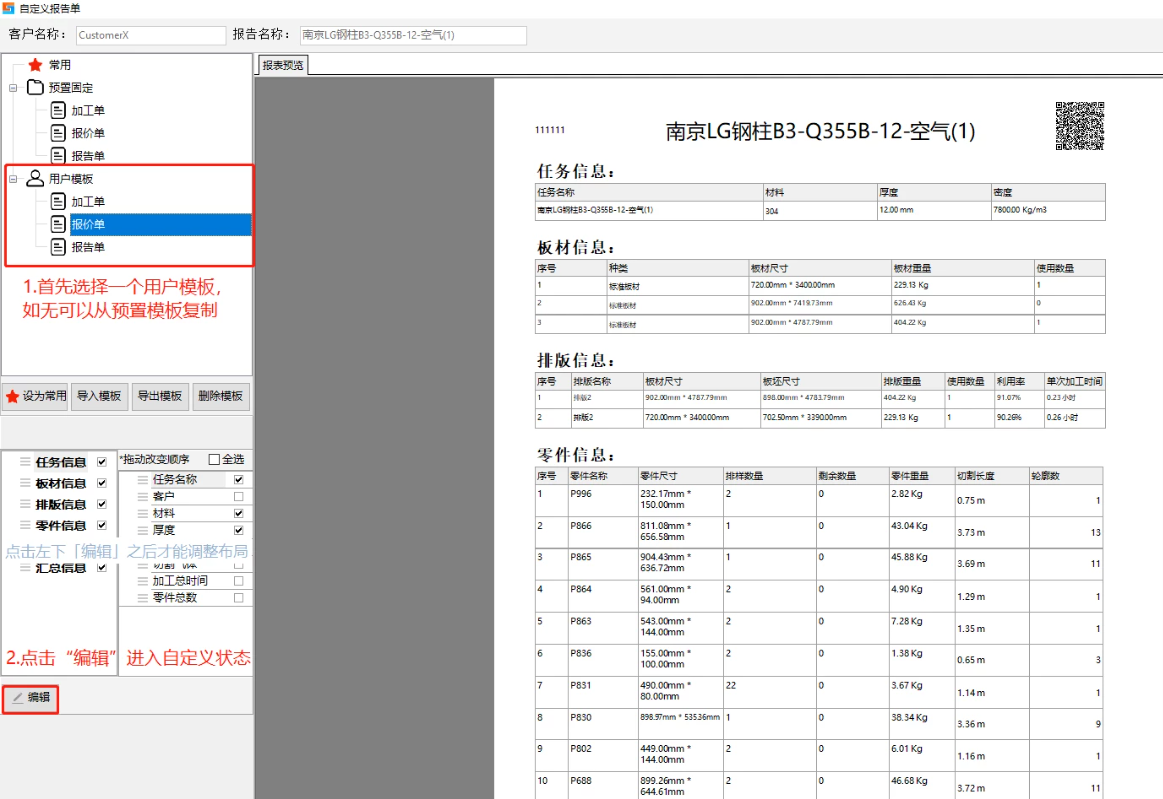1163x799 pixels.
Task: Click the drag handle beside 汇总信息
Action: pyautogui.click(x=25, y=568)
